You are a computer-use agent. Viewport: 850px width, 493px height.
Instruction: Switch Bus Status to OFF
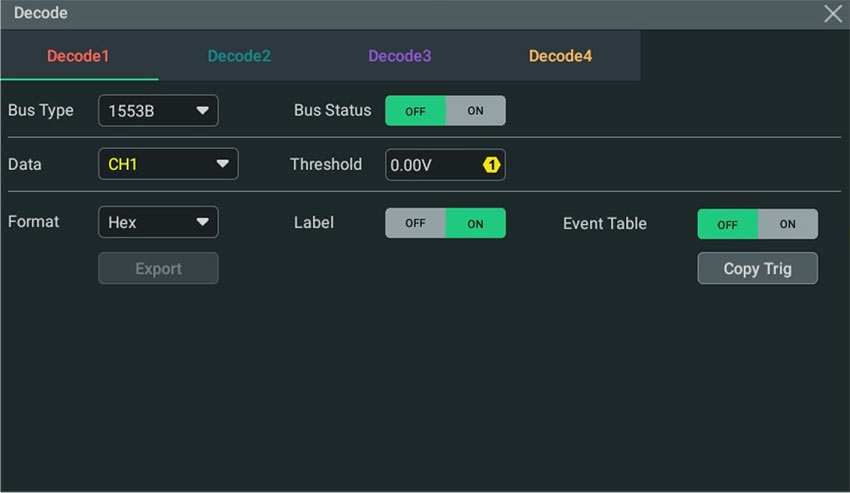click(x=415, y=111)
